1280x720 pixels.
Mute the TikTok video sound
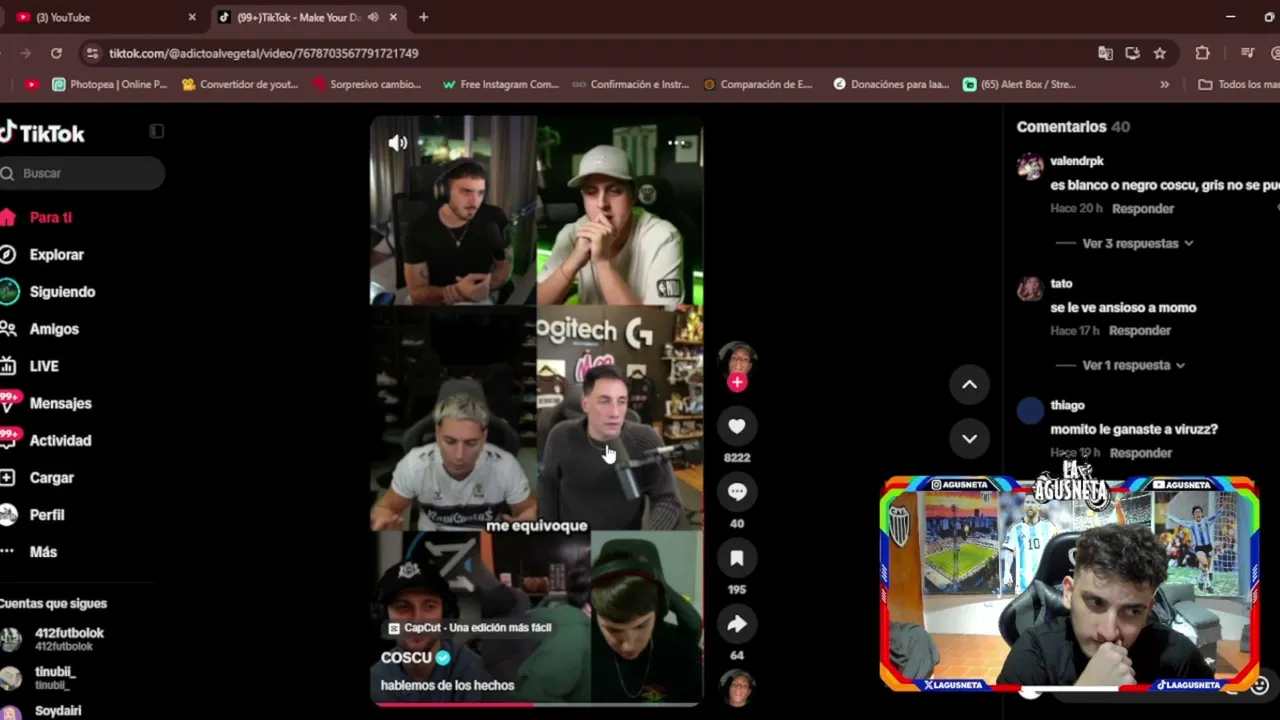pos(397,143)
